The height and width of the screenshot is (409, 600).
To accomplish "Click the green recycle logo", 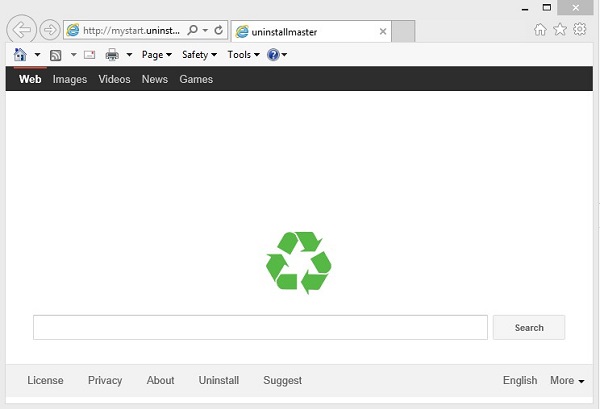I will 298,262.
